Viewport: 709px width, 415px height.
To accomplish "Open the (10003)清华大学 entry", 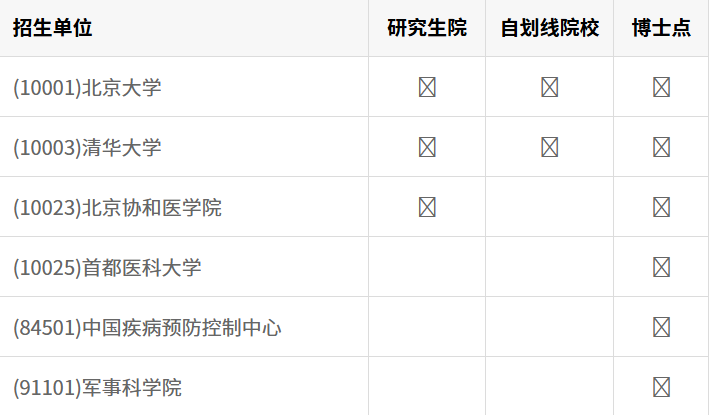I will coord(87,147).
